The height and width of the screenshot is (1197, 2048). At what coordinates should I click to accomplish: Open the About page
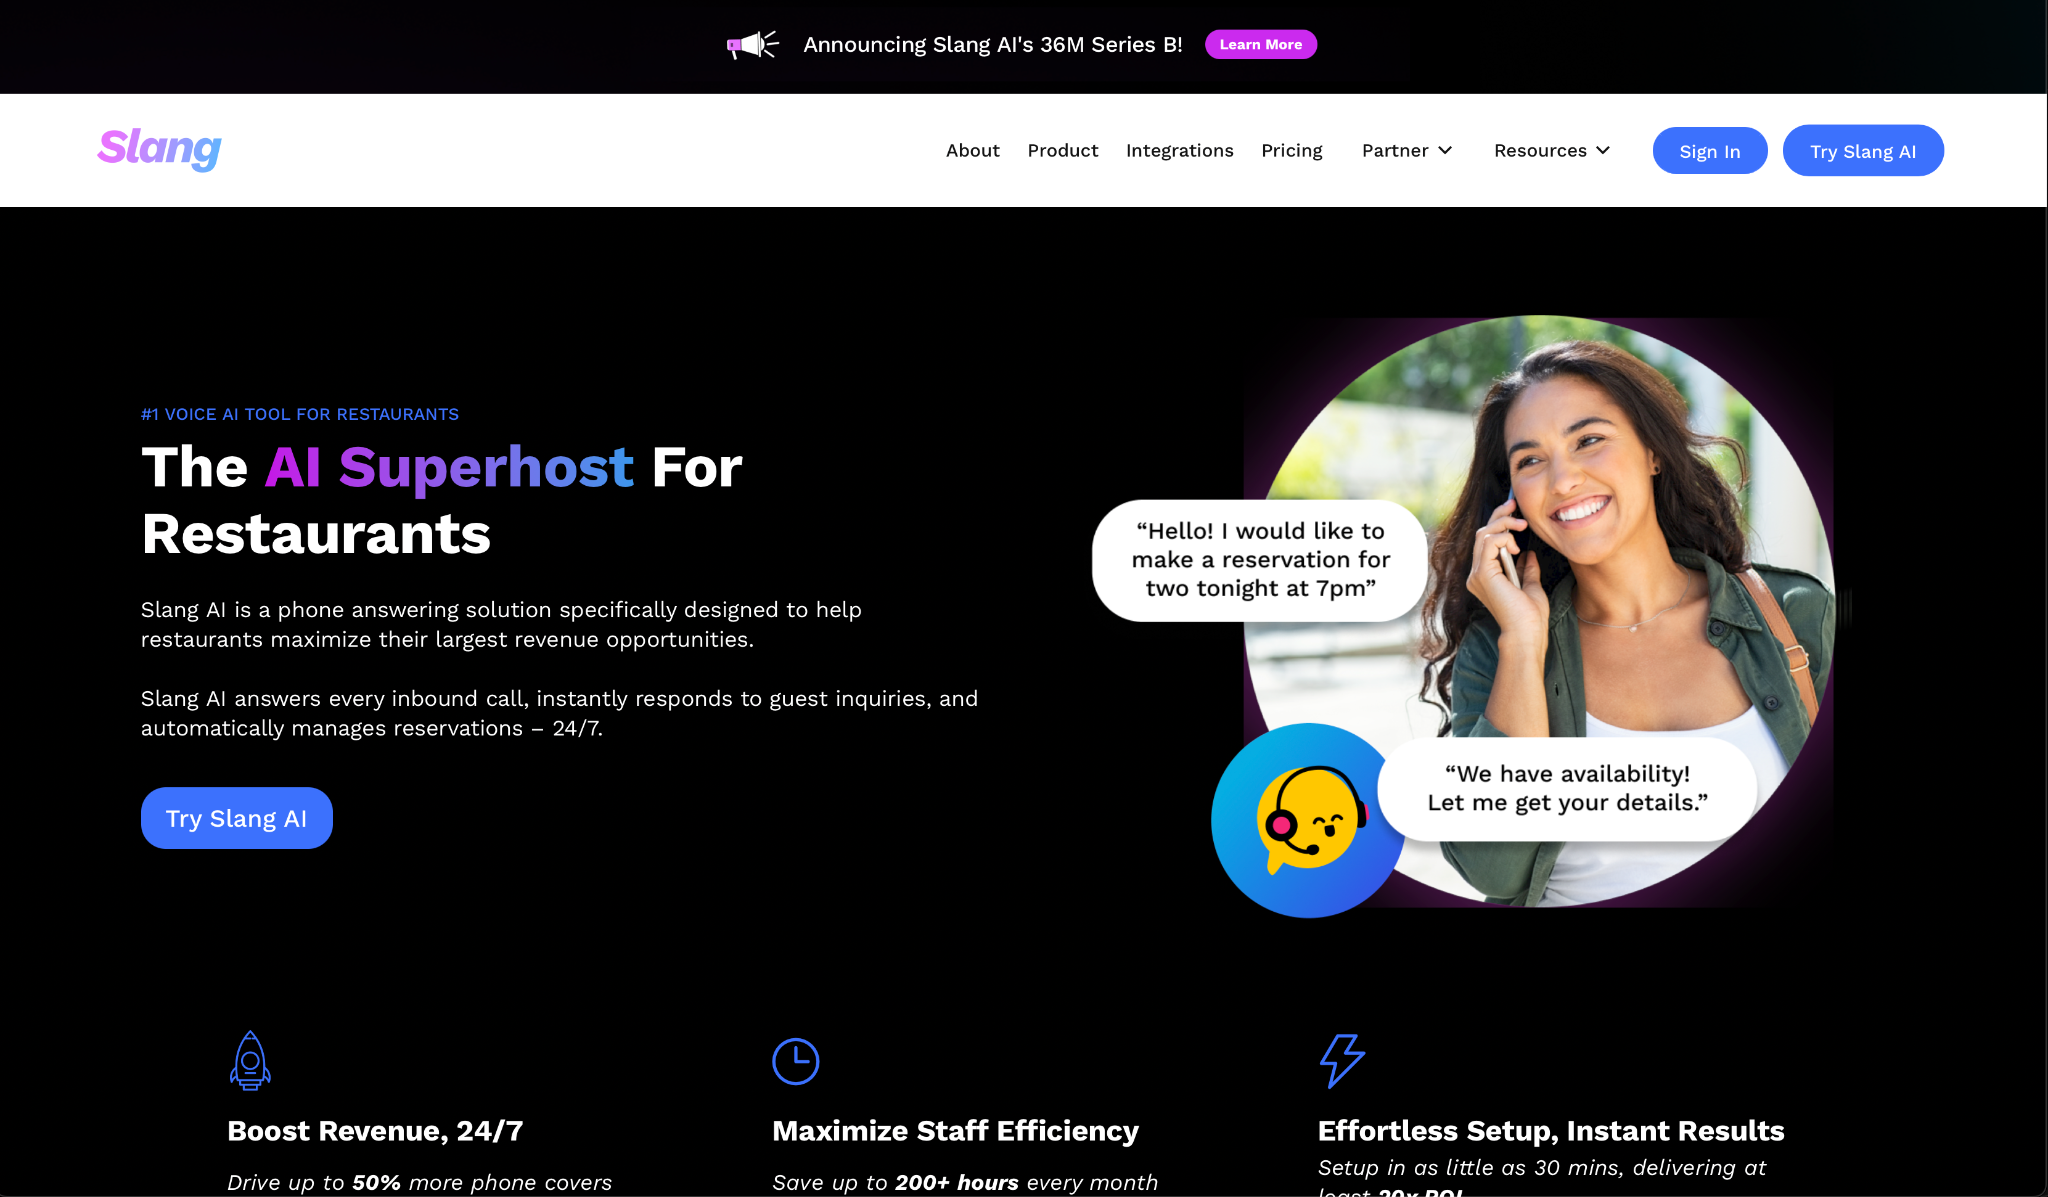pos(972,150)
